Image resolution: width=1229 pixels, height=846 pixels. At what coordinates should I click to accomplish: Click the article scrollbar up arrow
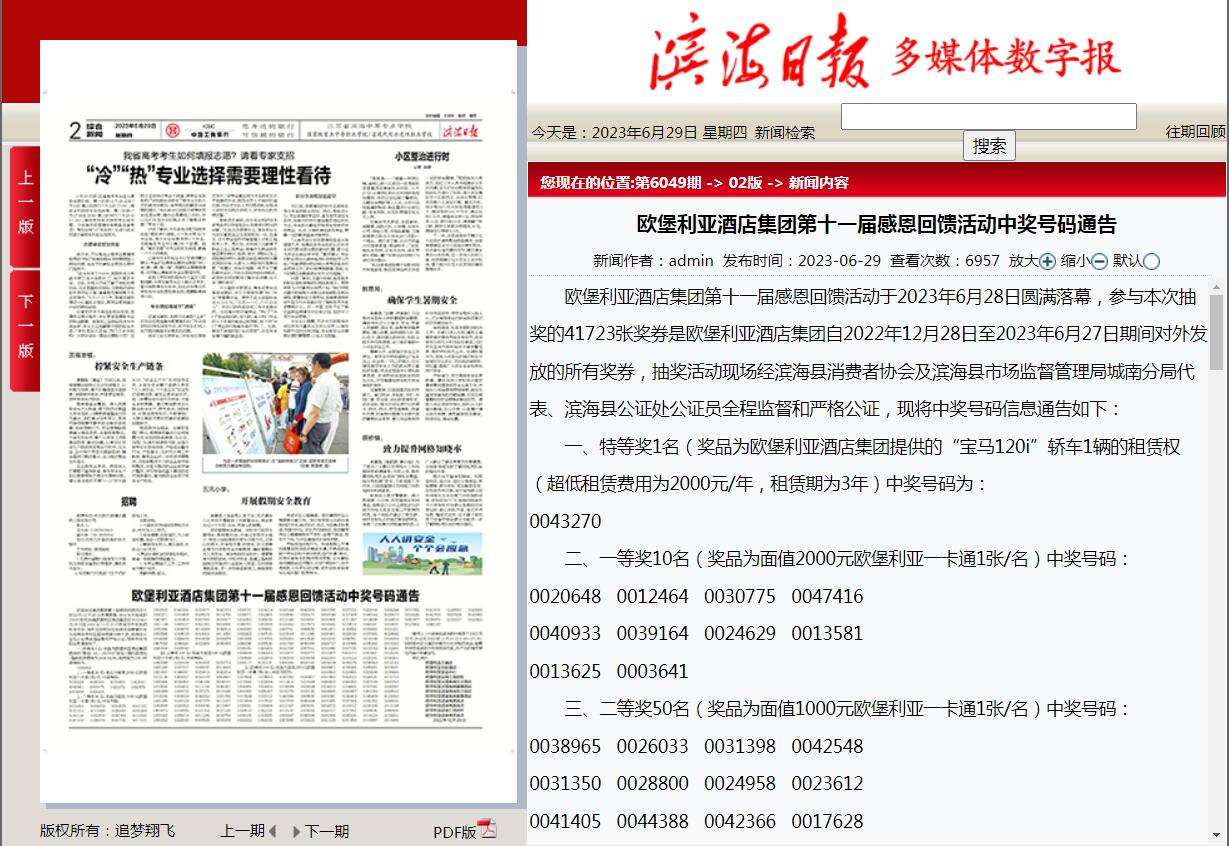click(x=1216, y=286)
